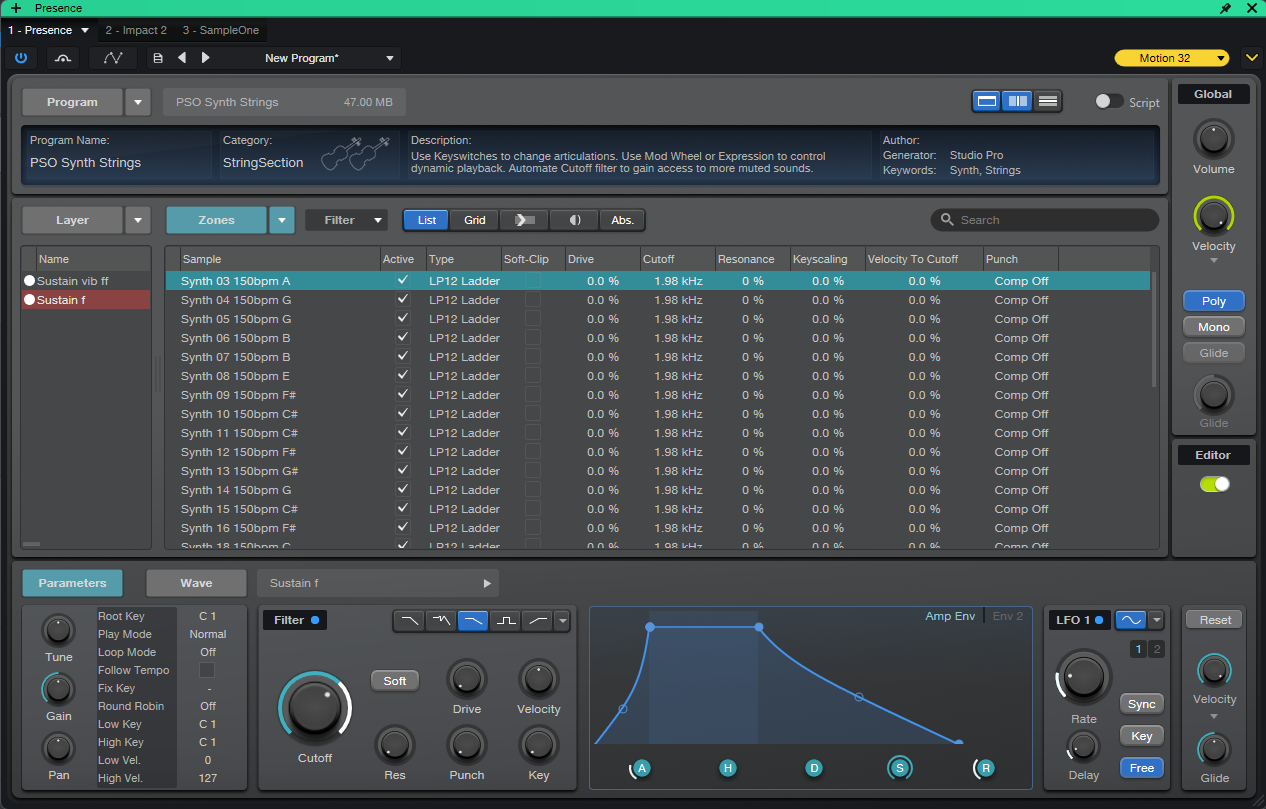Screen dimensions: 1266x809
Task: Click the LFO Key button
Action: [1142, 736]
